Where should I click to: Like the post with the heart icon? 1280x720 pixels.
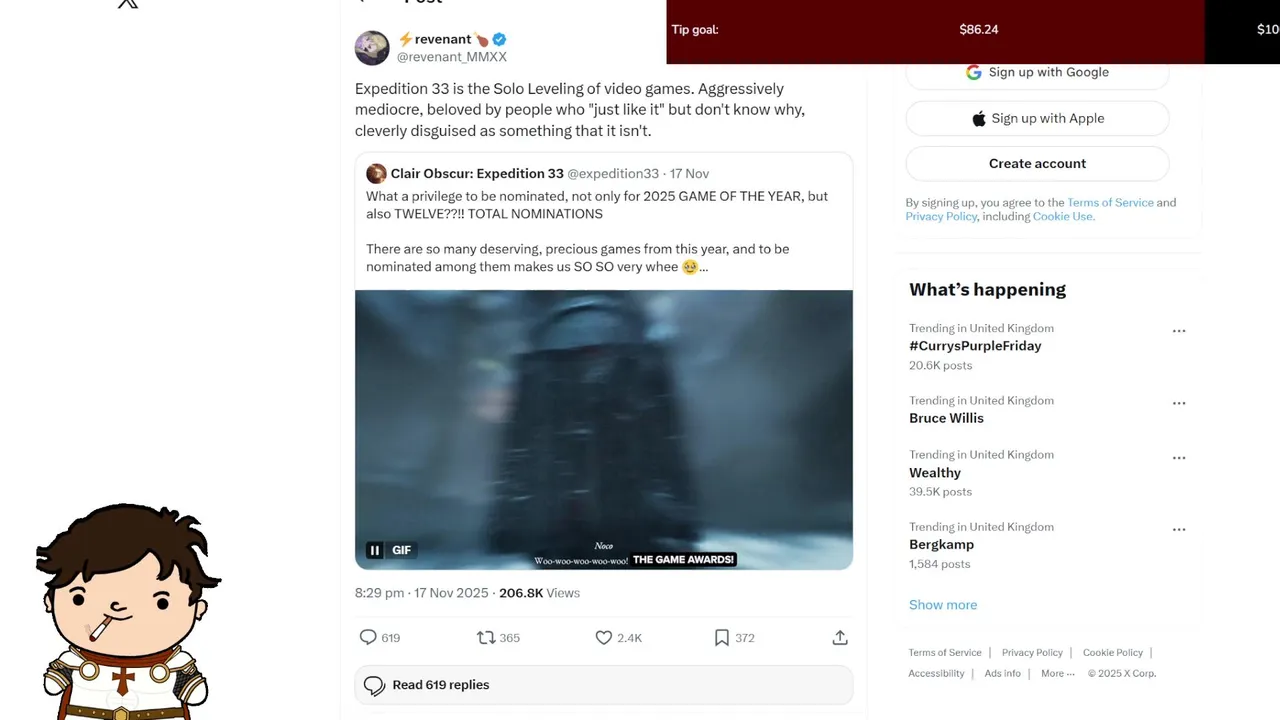[x=603, y=637]
